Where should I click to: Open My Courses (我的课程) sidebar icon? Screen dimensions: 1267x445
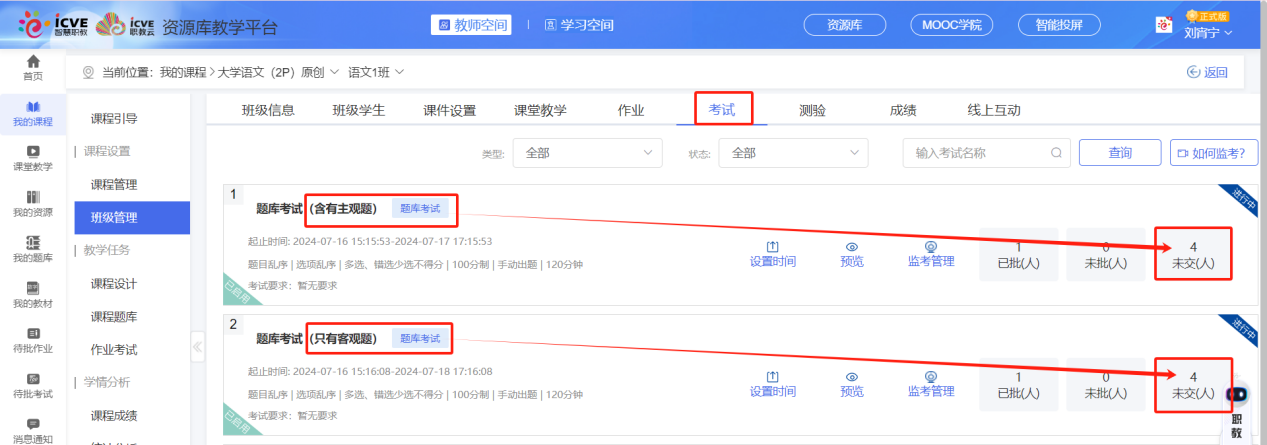[x=33, y=108]
